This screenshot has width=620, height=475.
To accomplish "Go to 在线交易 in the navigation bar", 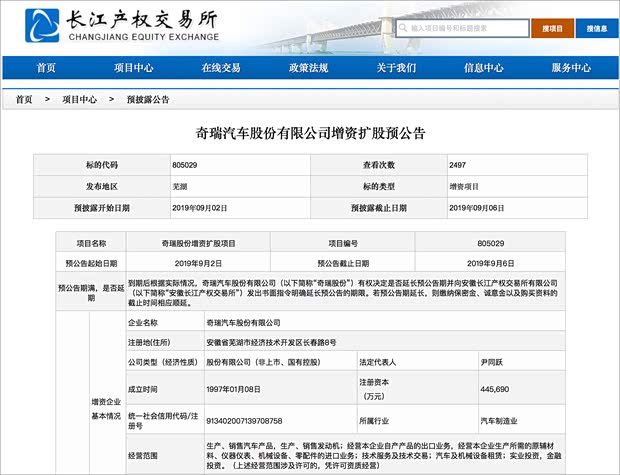I will click(x=221, y=68).
